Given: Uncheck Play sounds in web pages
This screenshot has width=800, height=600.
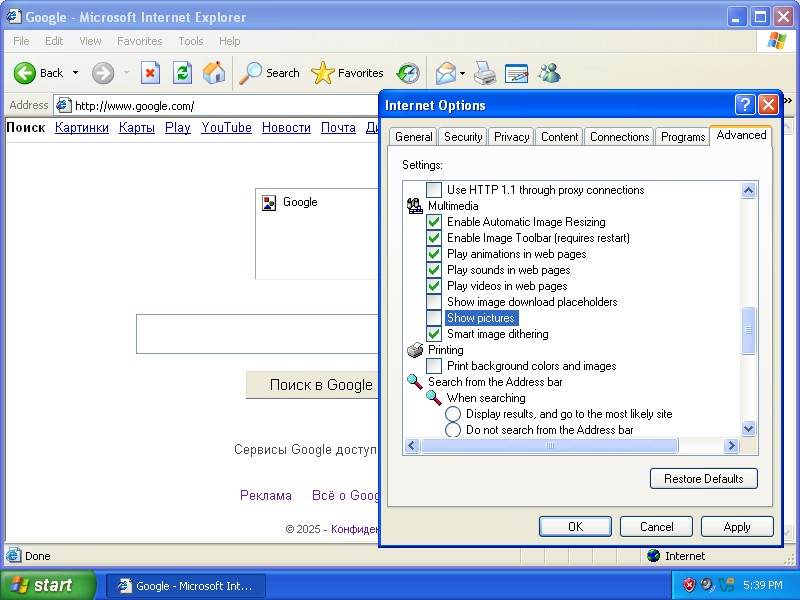Looking at the screenshot, I should tap(434, 270).
